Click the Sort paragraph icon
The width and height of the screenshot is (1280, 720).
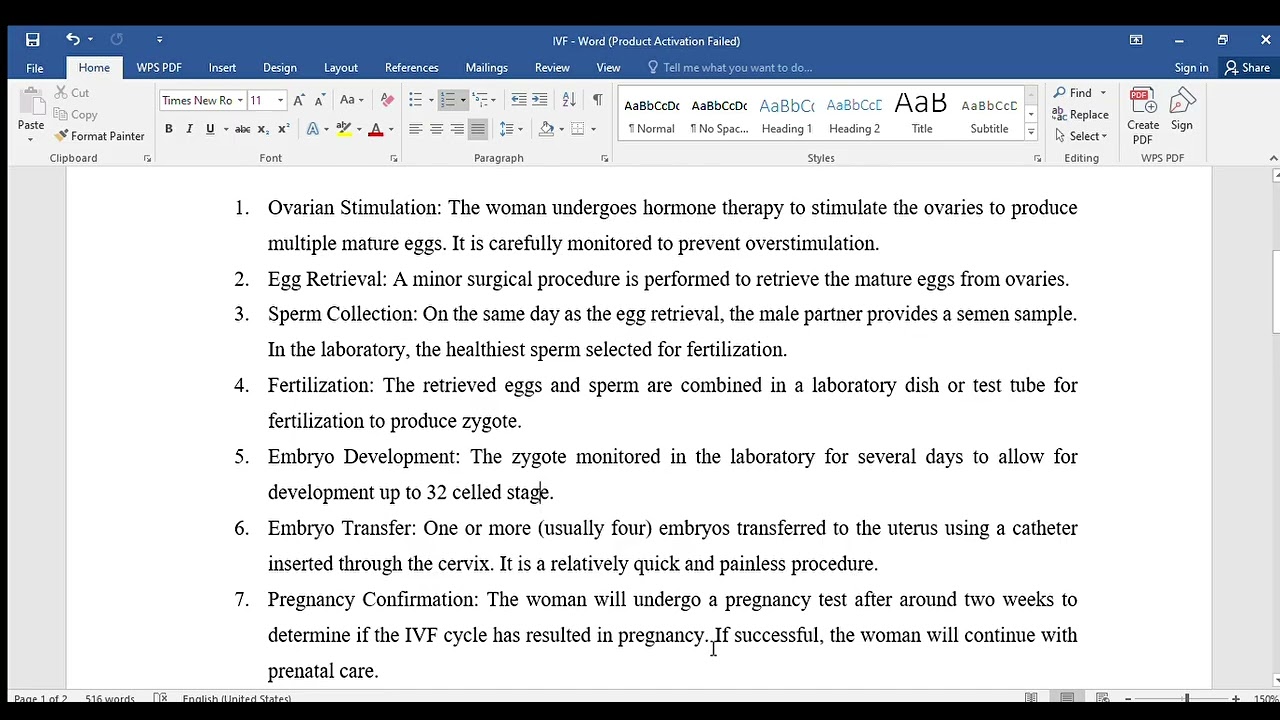569,100
